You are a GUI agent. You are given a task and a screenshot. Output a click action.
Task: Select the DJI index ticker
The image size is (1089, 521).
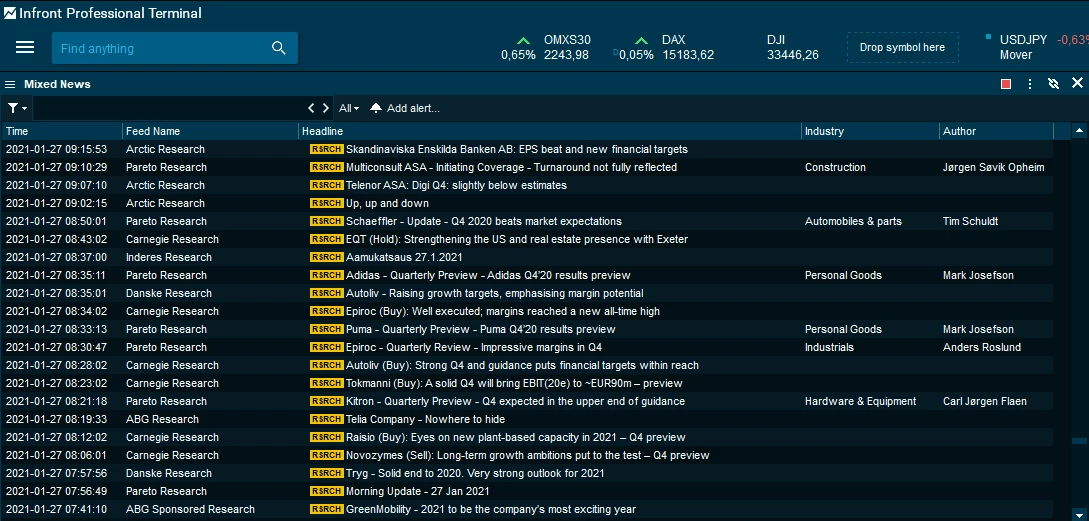(792, 47)
